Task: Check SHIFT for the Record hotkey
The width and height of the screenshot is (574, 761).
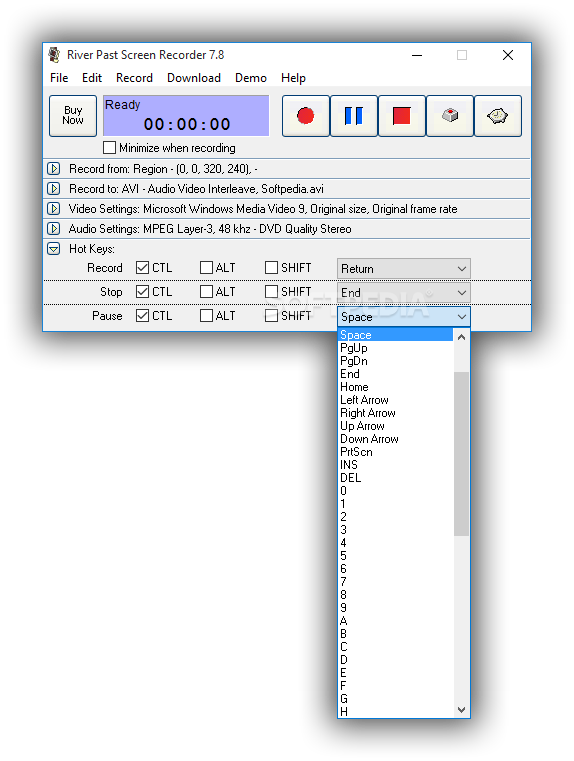Action: (271, 268)
